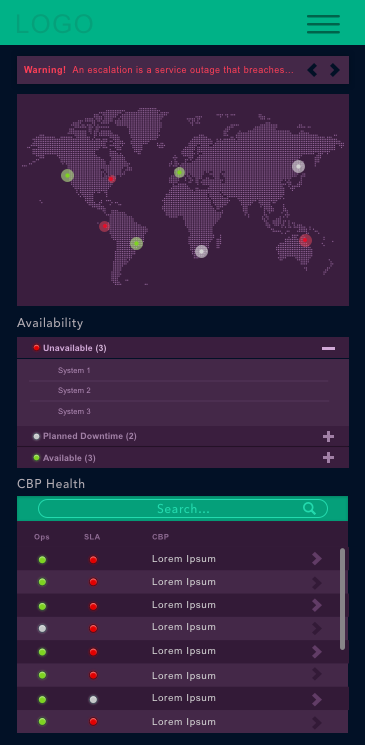Click the Planned Downtime (2) label
This screenshot has height=745, width=365.
[90, 436]
